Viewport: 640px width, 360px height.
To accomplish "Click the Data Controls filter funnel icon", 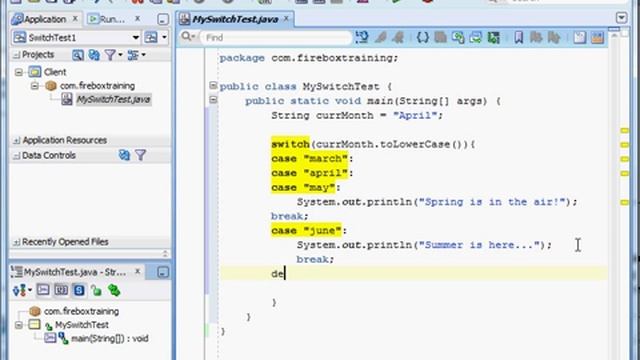I will click(140, 155).
